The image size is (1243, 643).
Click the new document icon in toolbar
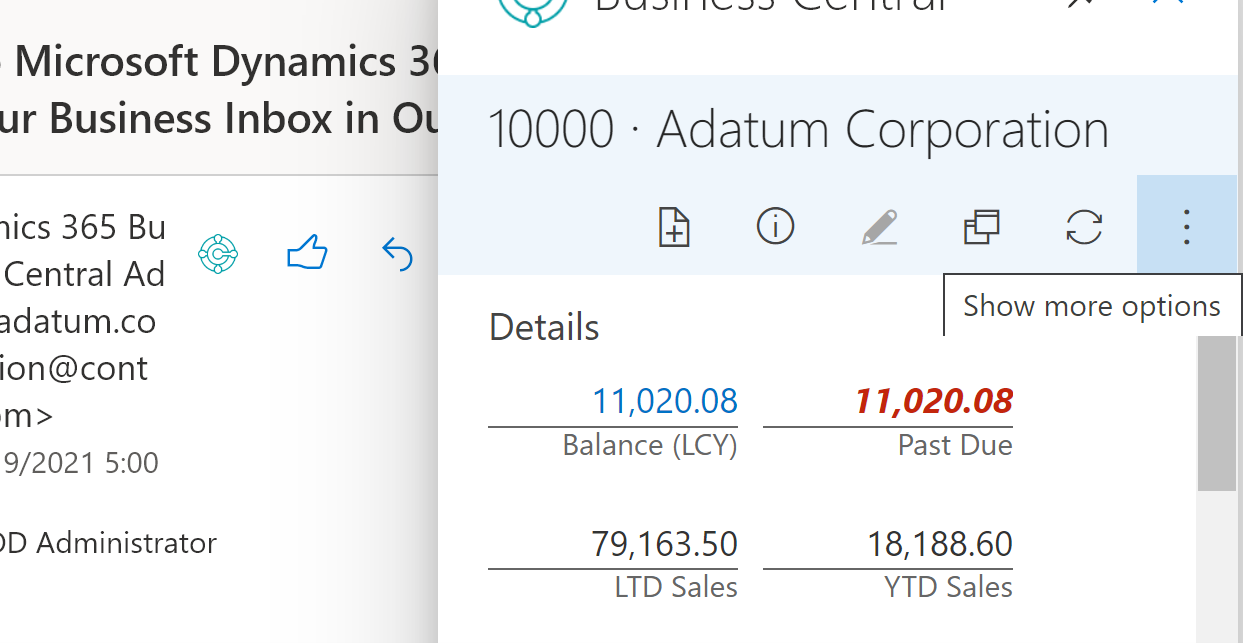coord(675,227)
